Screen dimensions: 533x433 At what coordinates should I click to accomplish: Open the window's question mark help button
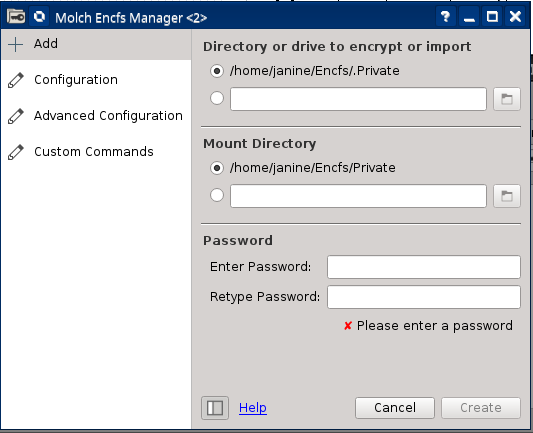click(445, 16)
